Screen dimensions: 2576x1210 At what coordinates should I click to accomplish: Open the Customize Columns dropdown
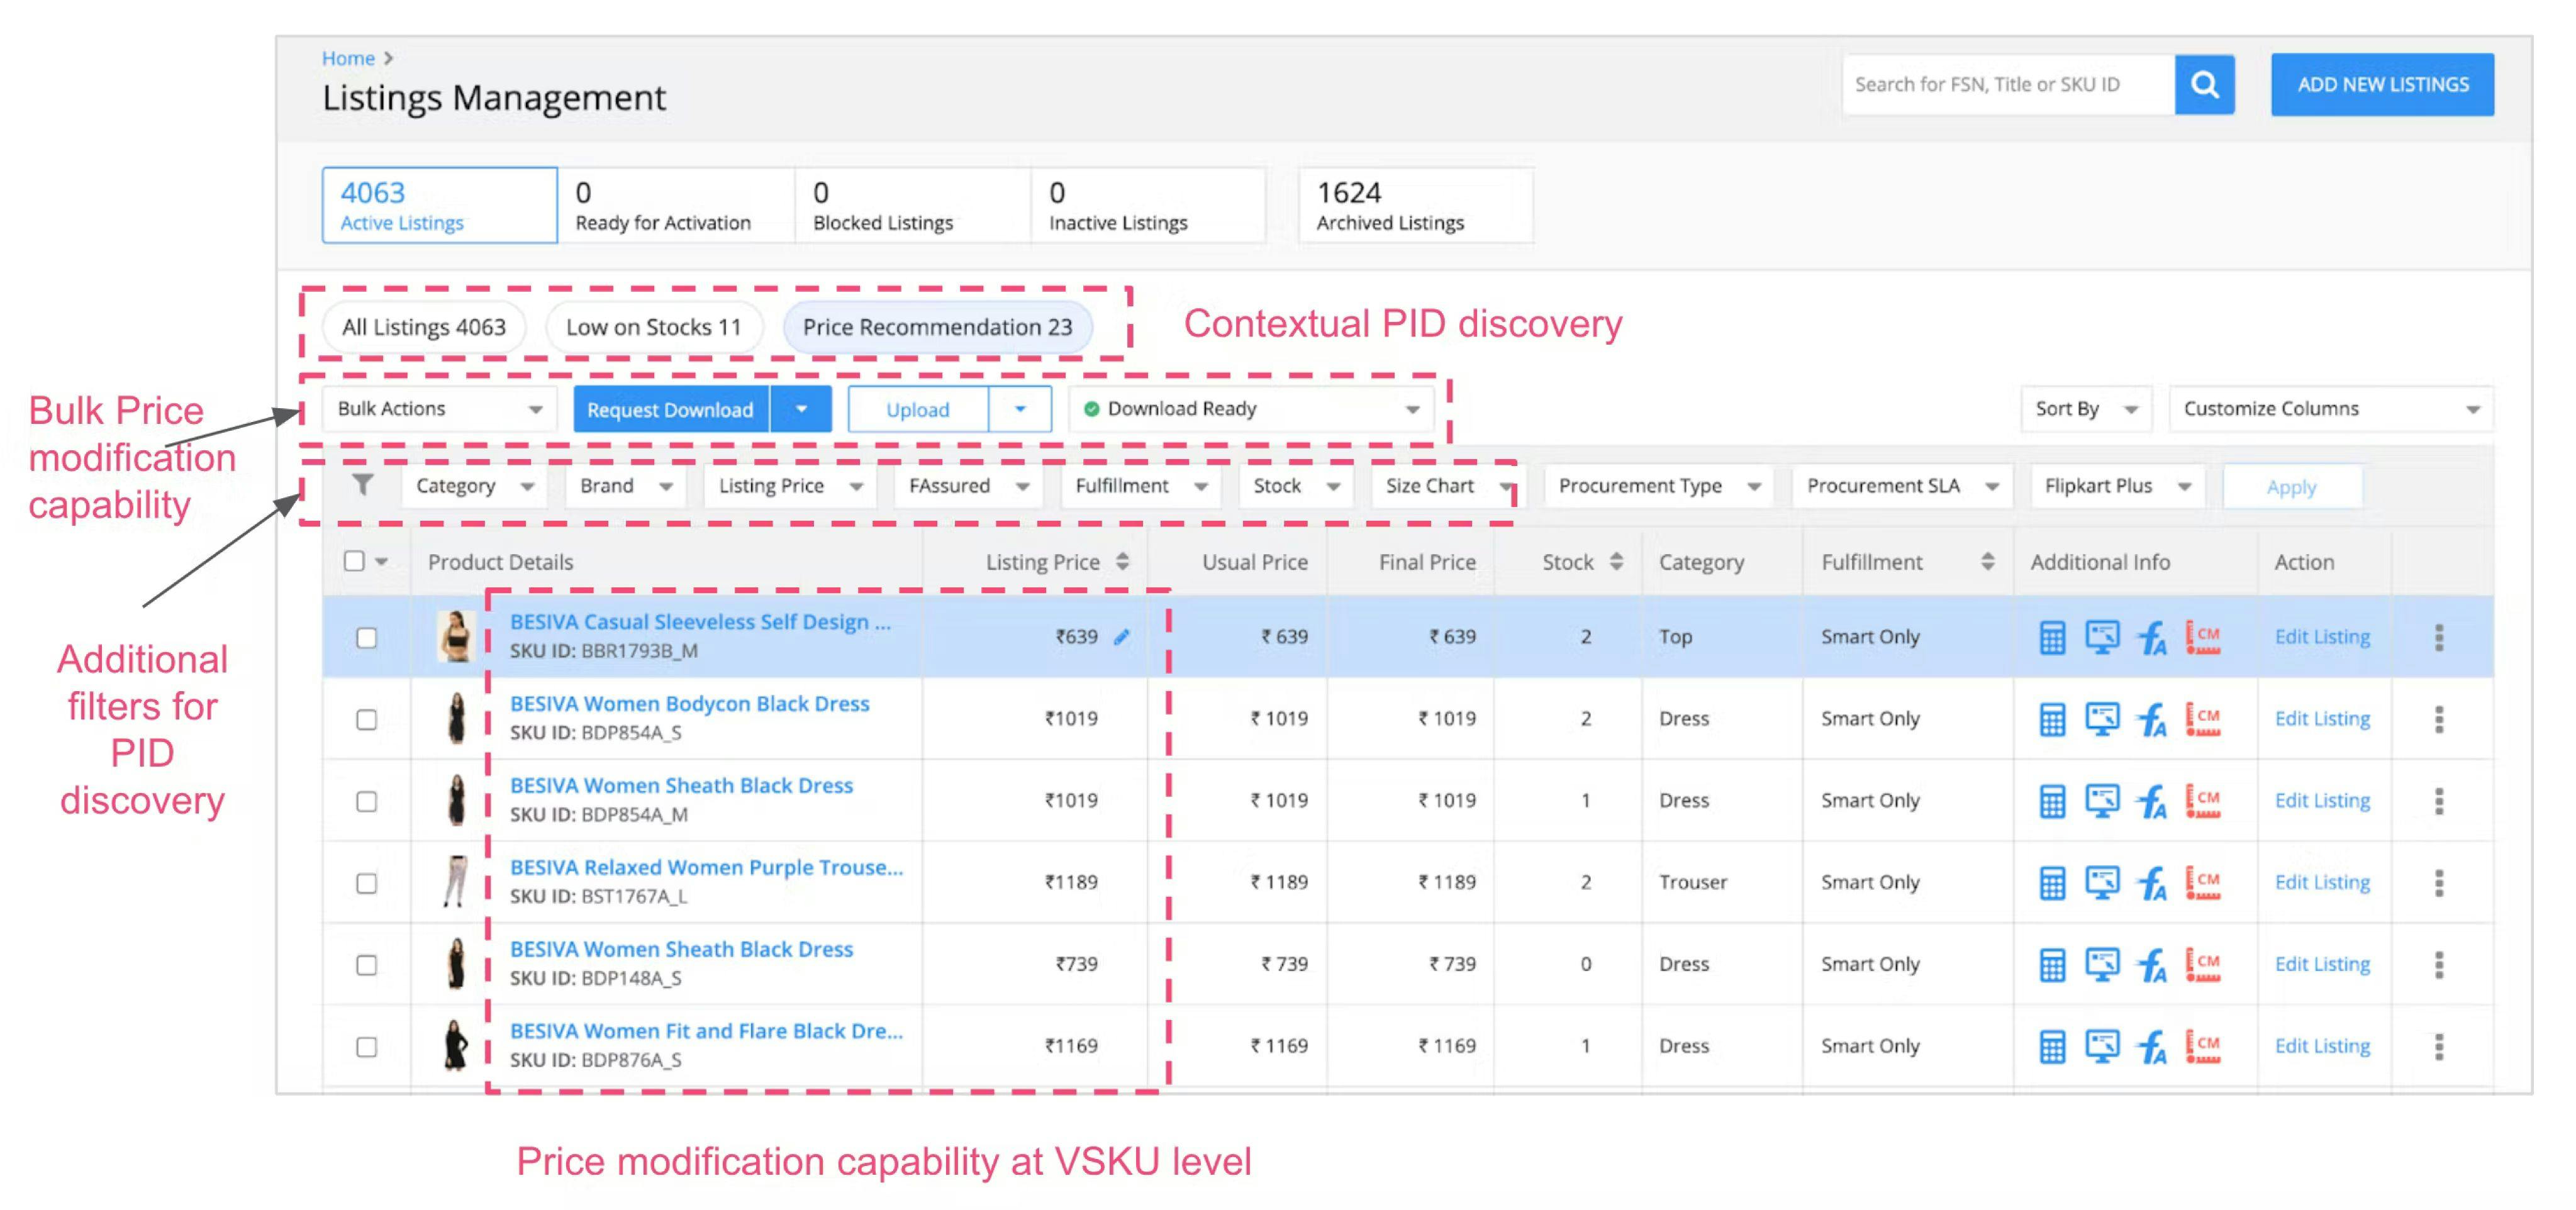point(2331,409)
